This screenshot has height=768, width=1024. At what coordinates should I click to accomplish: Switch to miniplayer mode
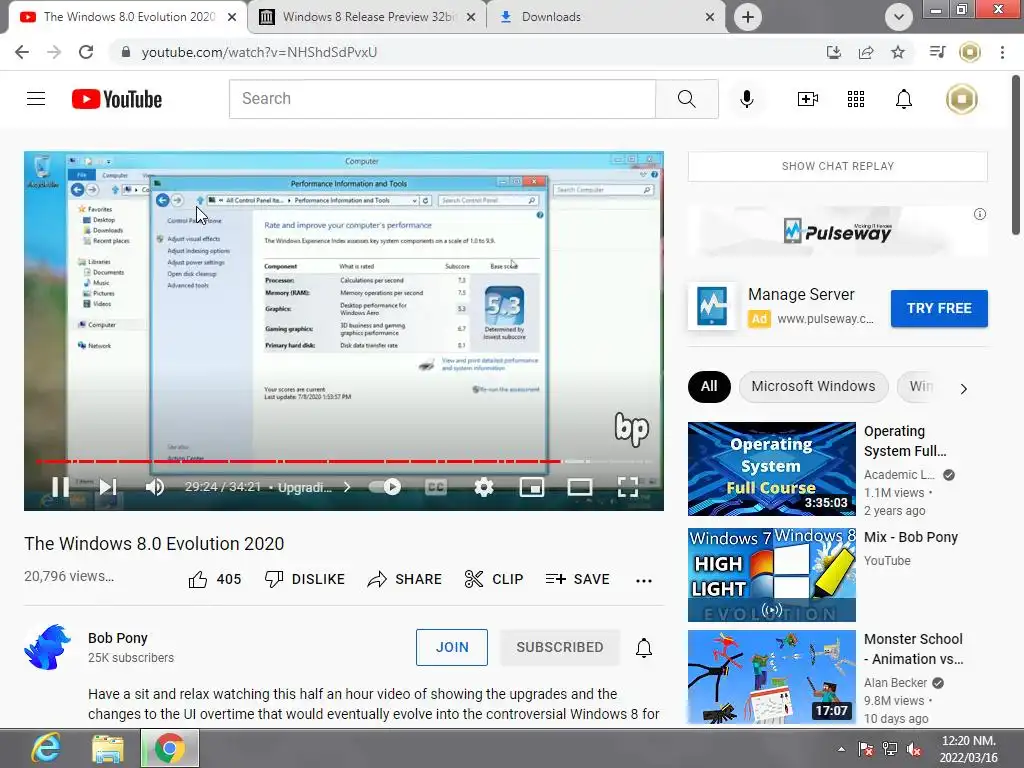(532, 487)
